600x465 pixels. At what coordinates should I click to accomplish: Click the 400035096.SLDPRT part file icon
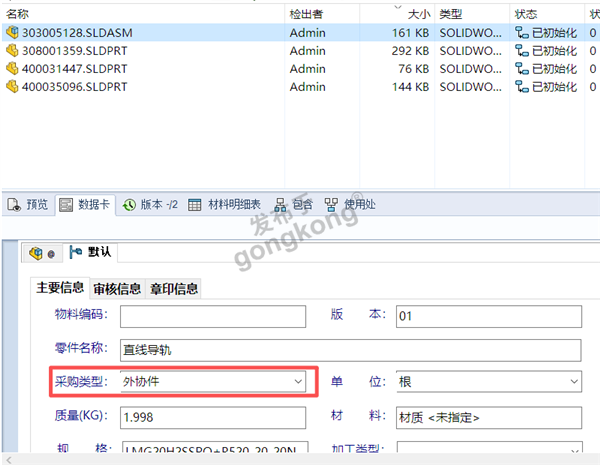(x=12, y=87)
